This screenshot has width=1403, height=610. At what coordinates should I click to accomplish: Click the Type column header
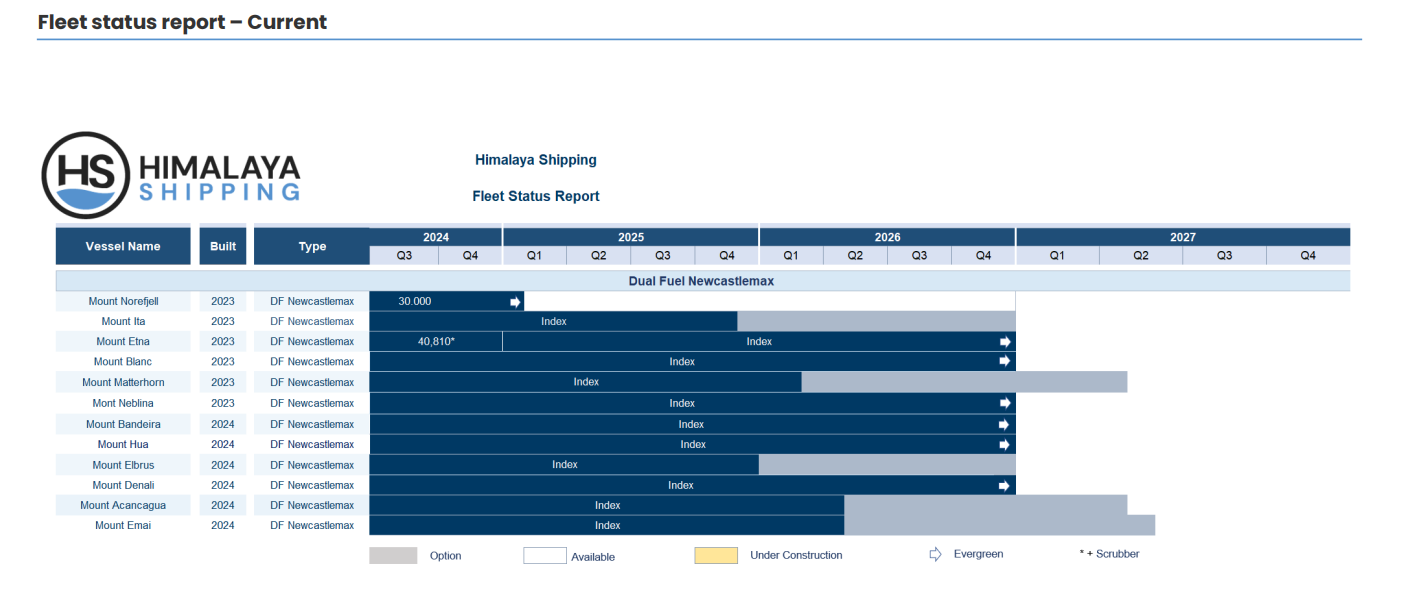coord(312,246)
